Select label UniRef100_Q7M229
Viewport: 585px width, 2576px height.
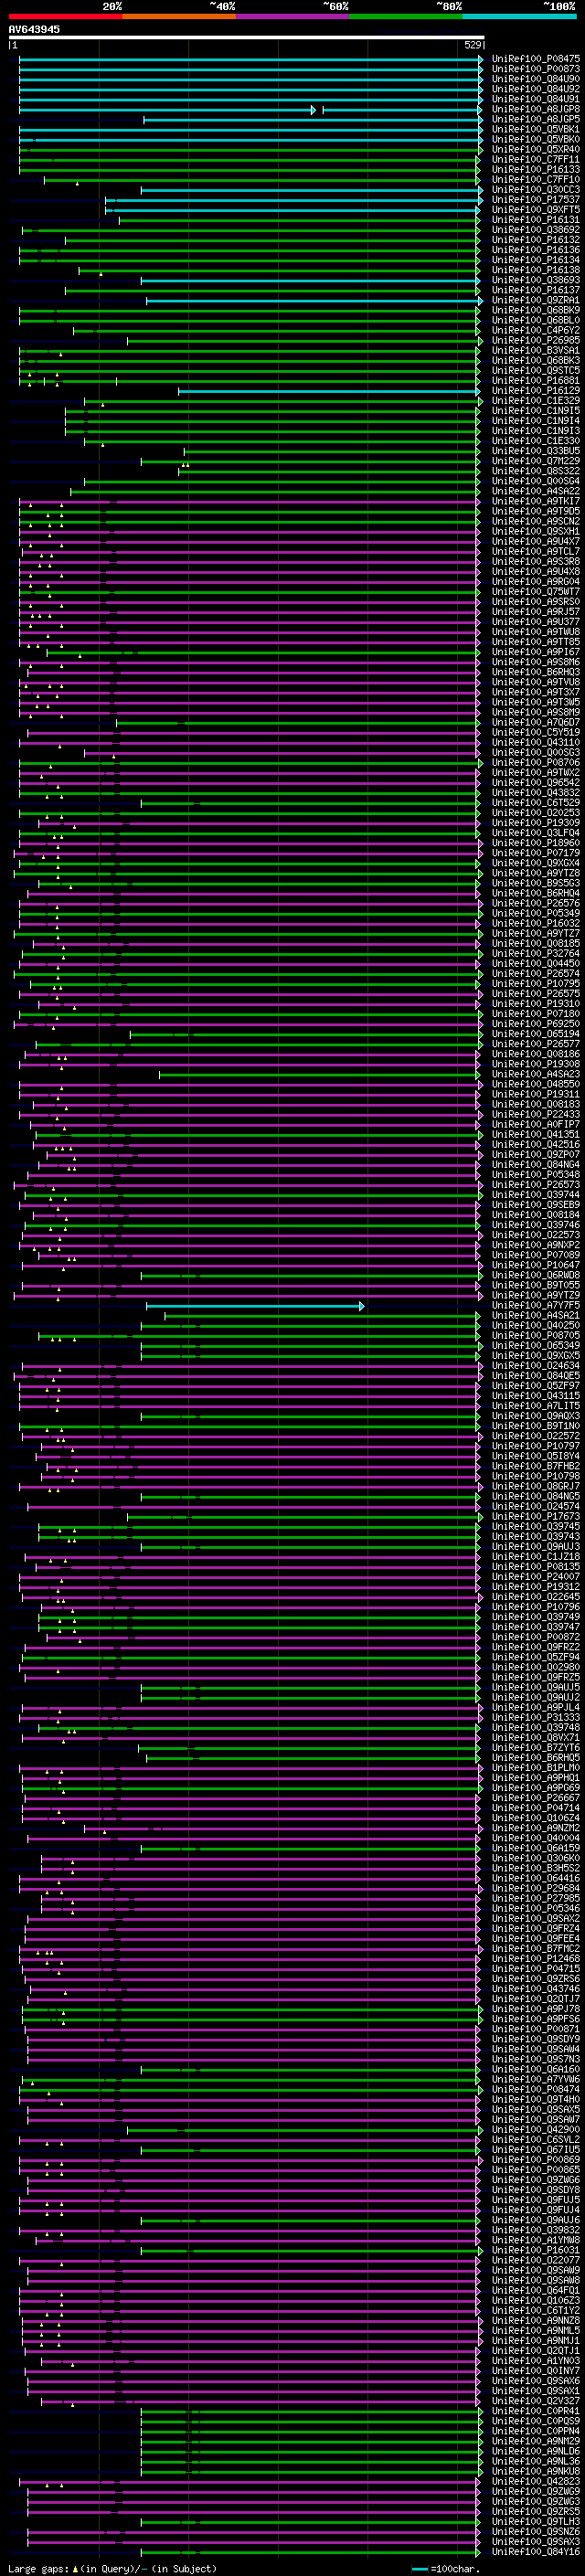pos(536,461)
